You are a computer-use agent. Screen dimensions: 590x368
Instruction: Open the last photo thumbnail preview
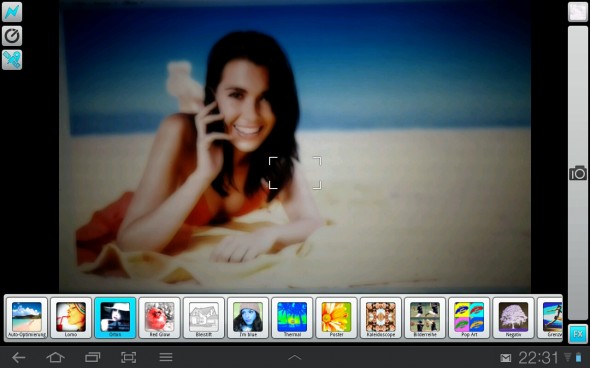pyautogui.click(x=577, y=12)
